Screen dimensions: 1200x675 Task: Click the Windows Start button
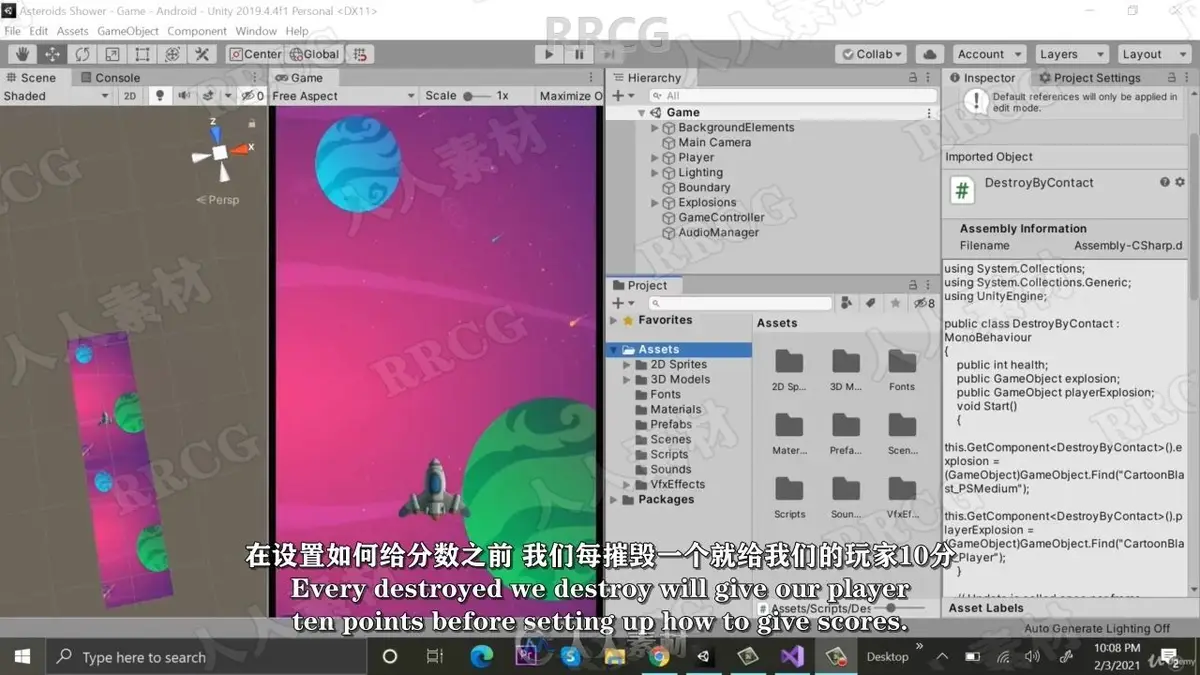(x=22, y=657)
